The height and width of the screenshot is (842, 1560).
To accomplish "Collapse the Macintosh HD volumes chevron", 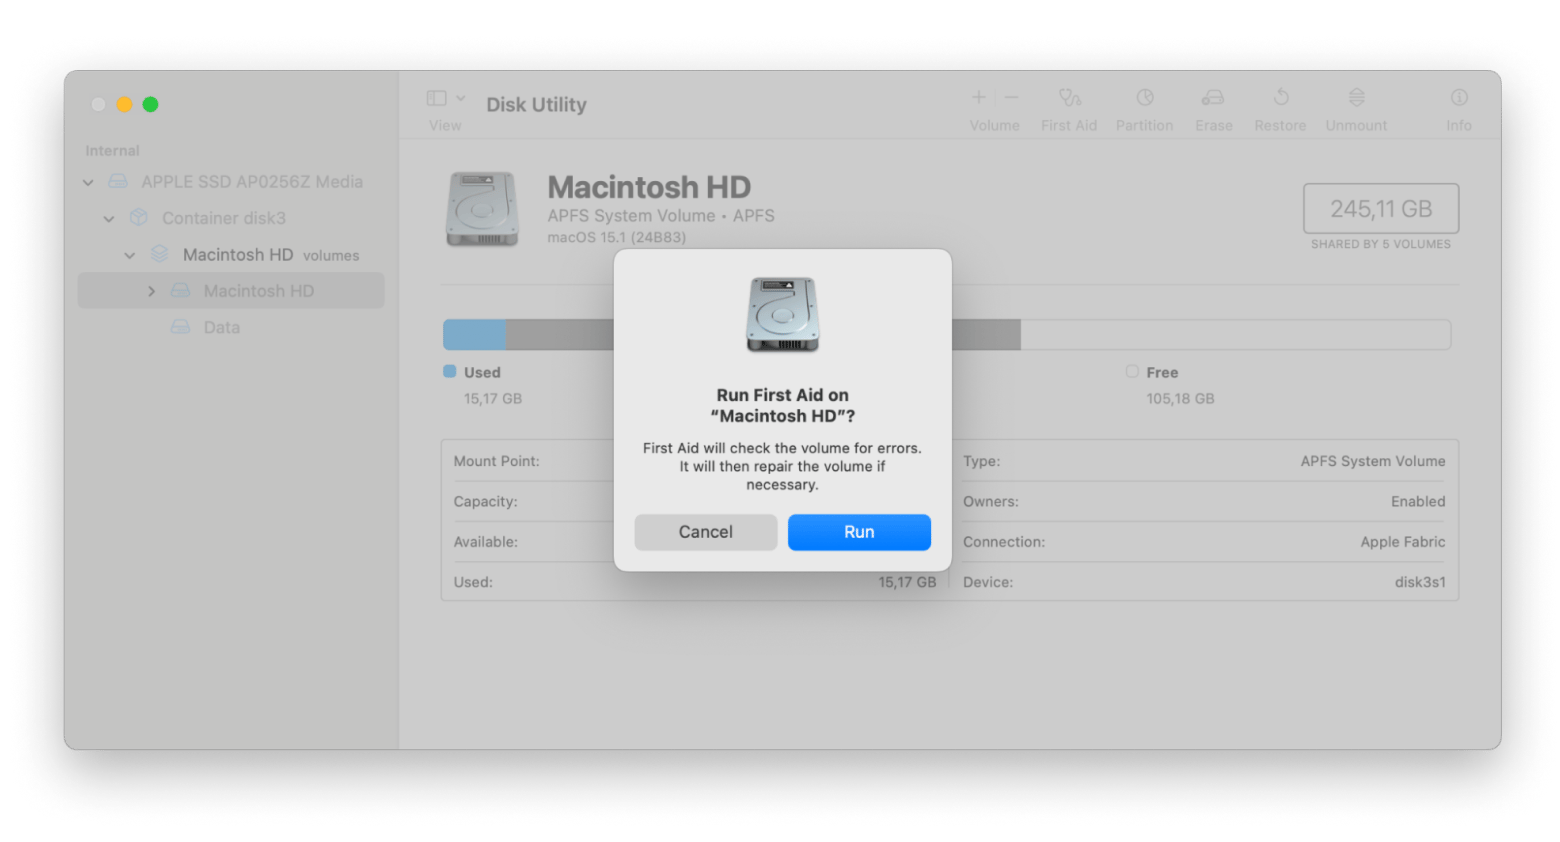I will coord(130,255).
